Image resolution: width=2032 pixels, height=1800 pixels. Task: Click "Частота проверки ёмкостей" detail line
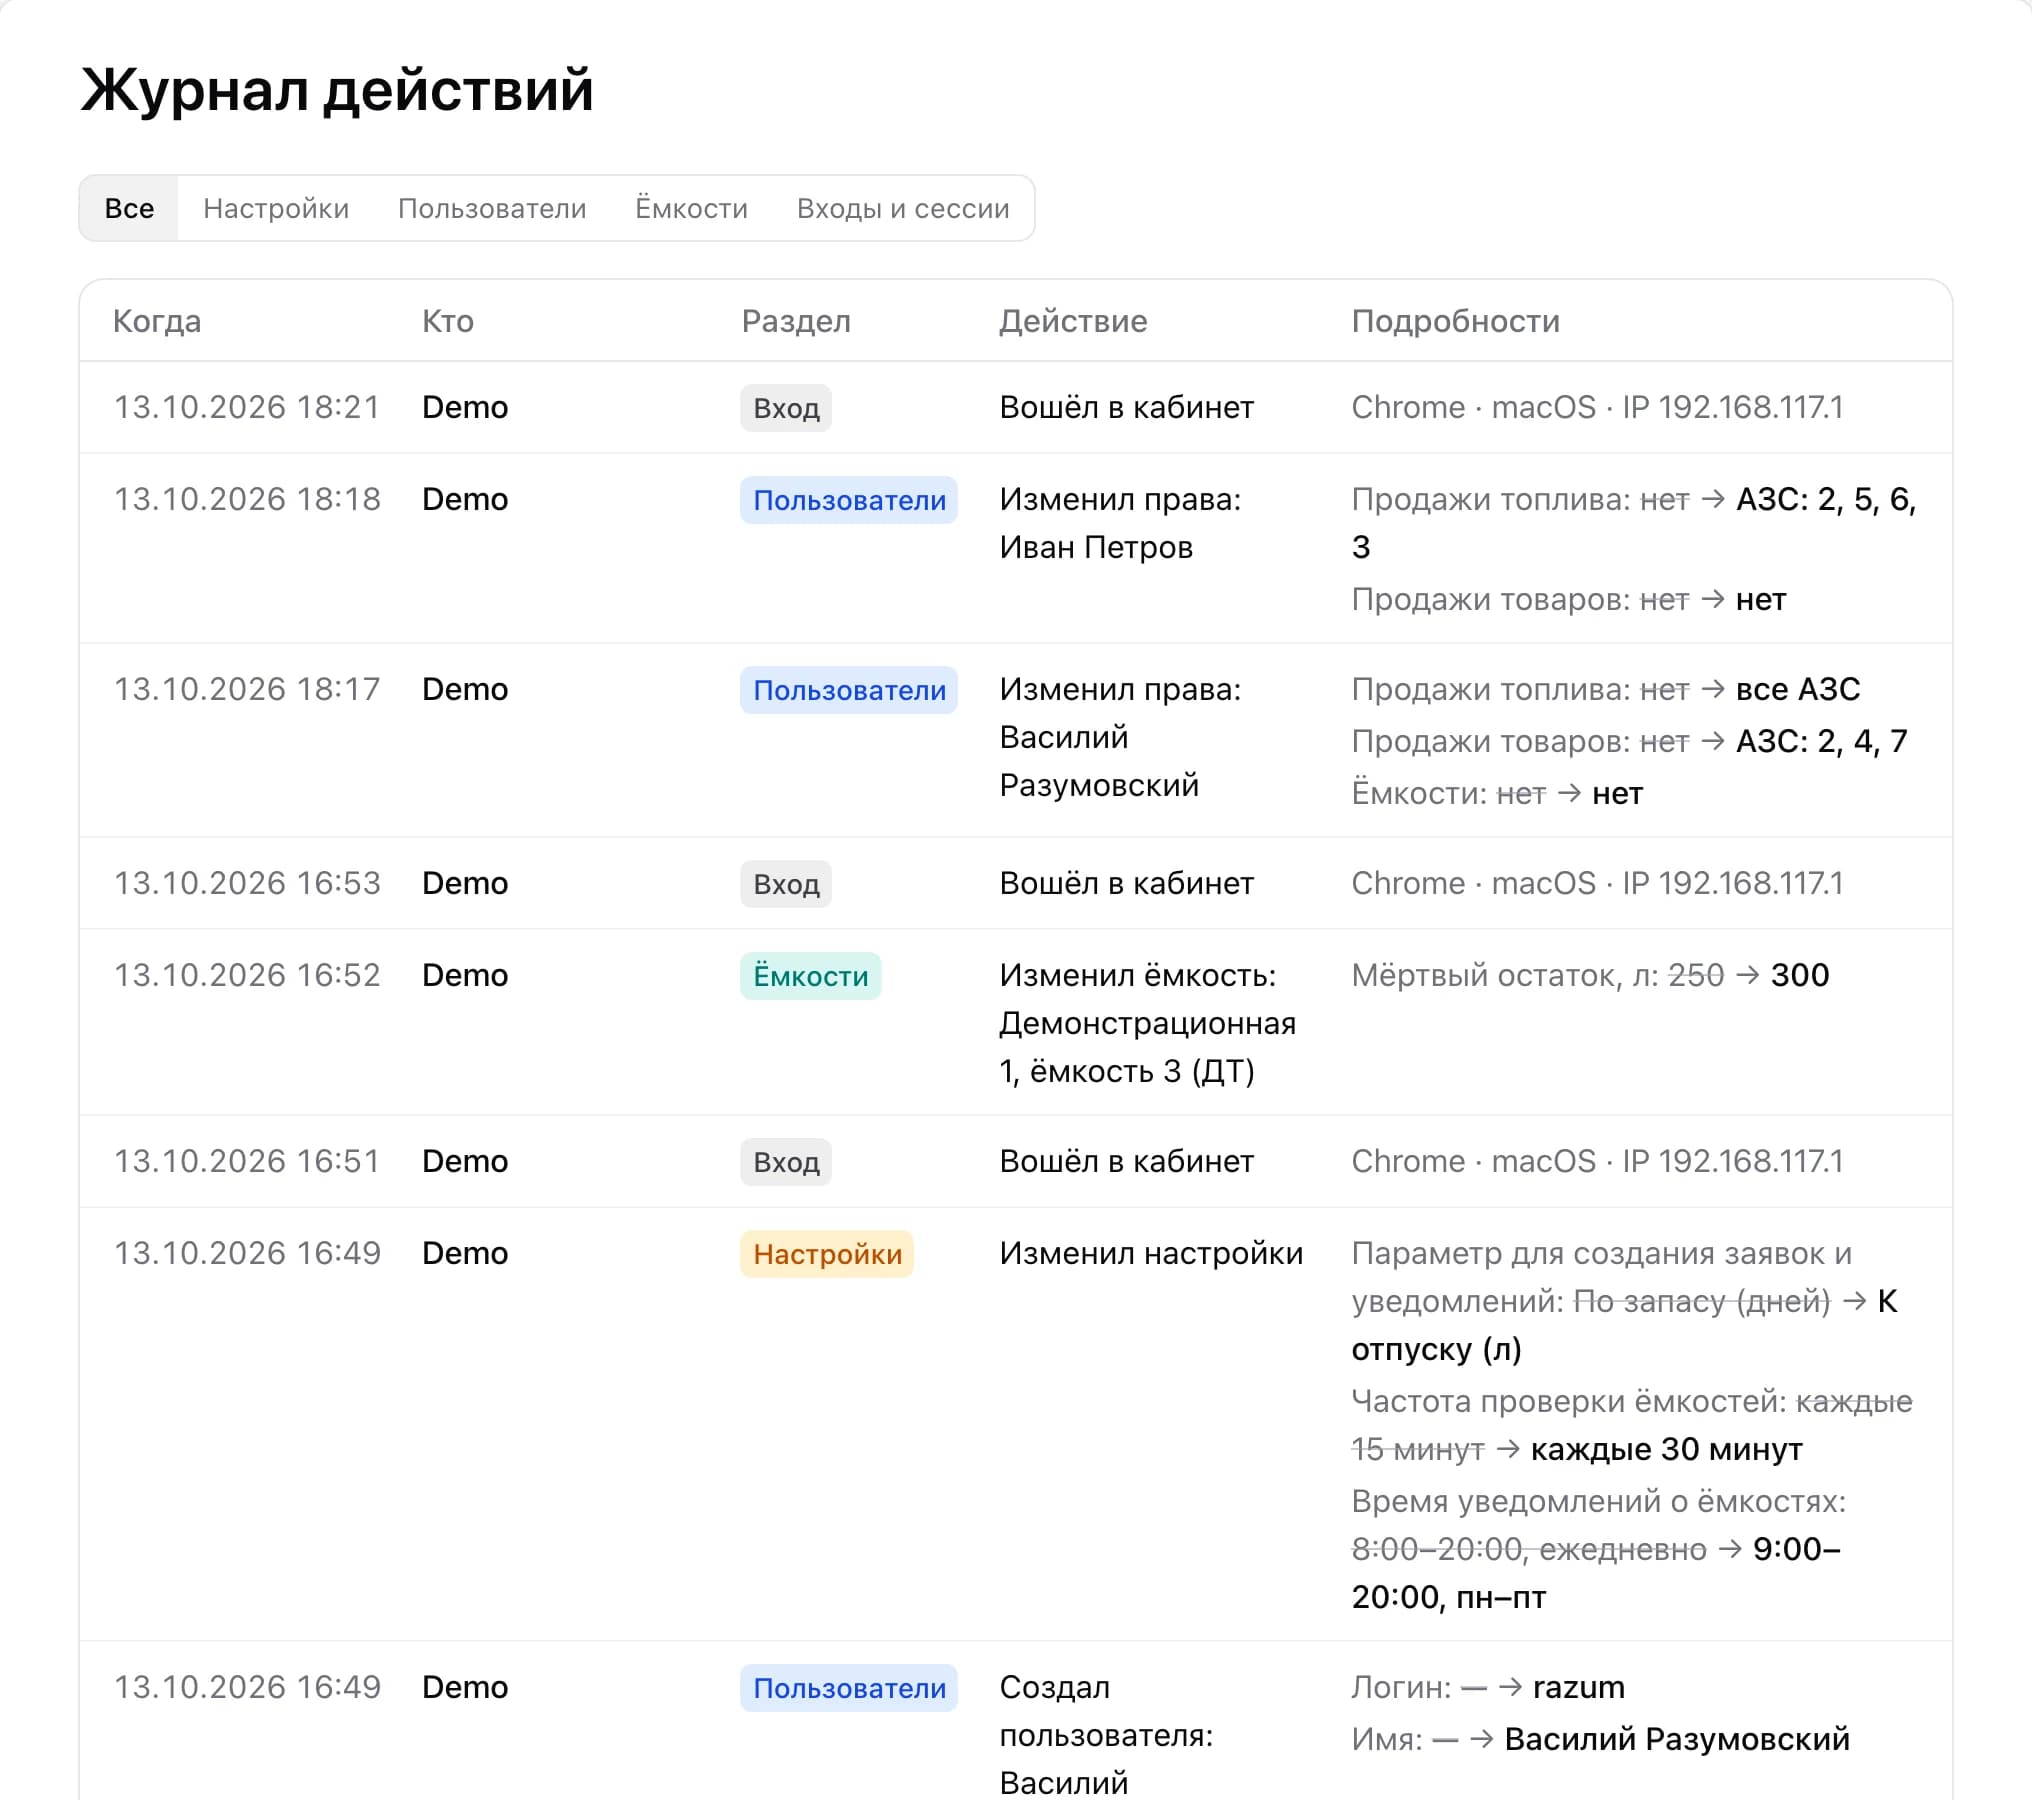pyautogui.click(x=1631, y=1425)
